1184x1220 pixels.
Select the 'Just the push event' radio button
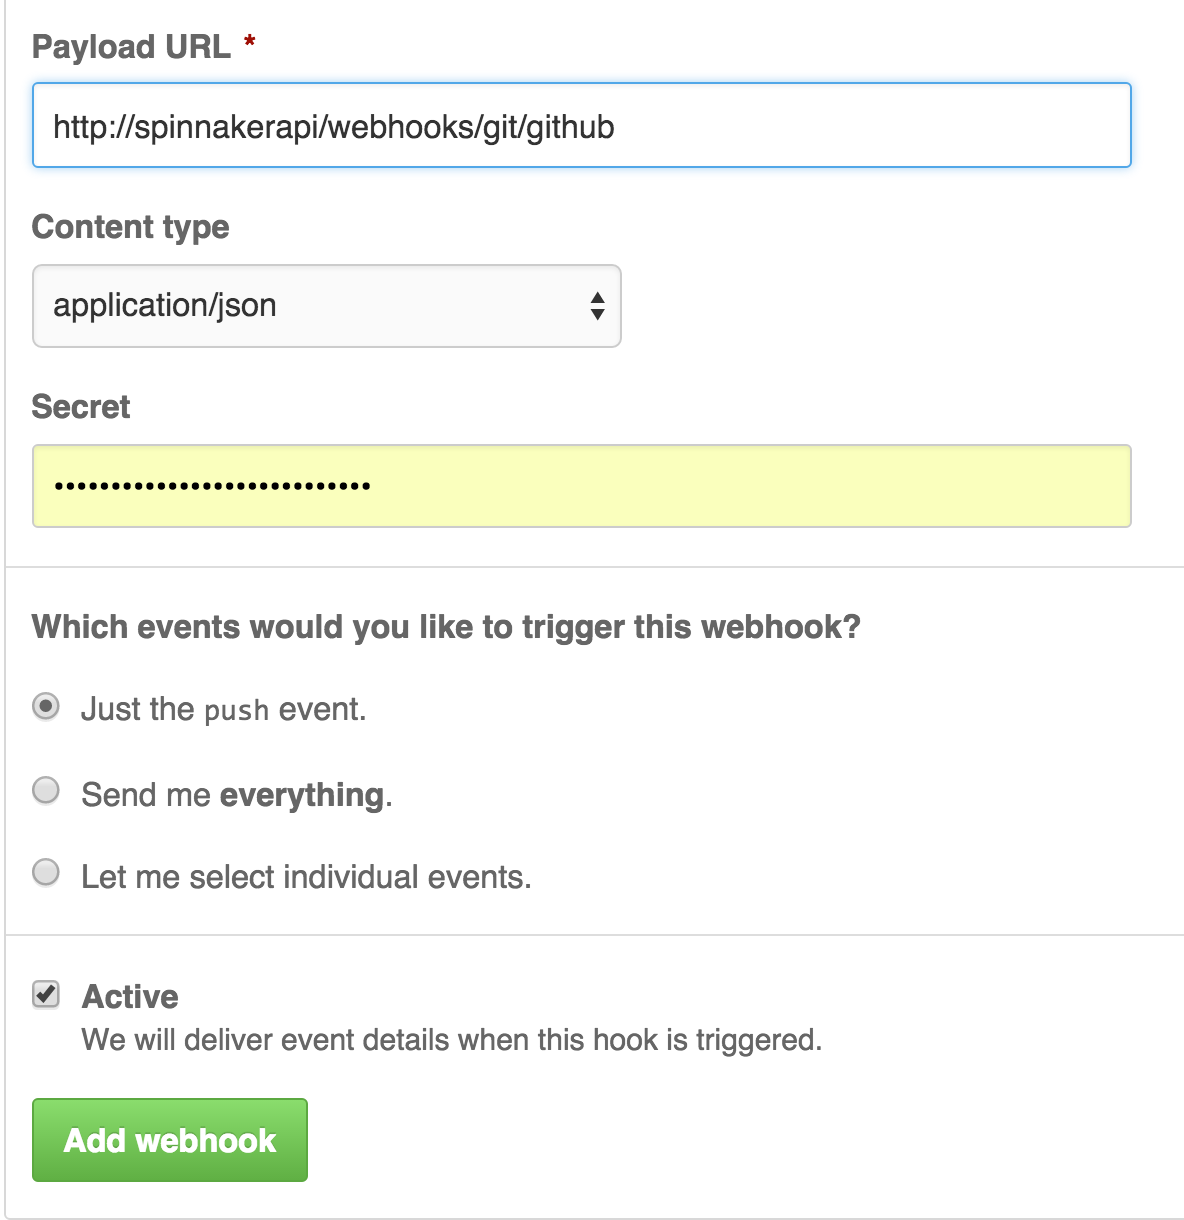click(x=46, y=707)
